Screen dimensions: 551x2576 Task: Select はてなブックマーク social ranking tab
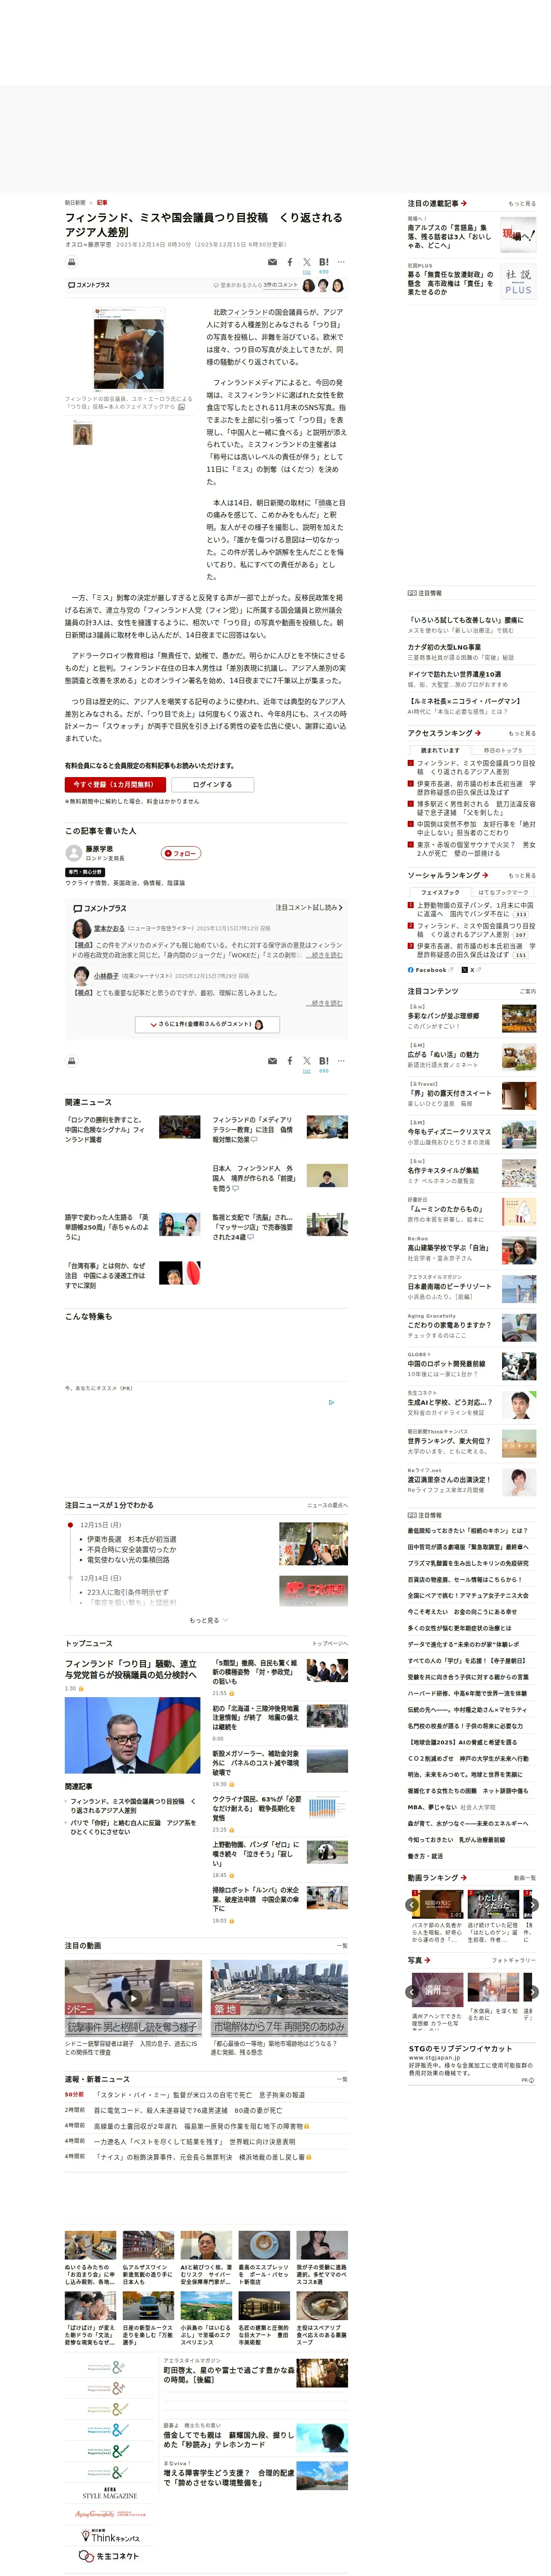click(504, 892)
